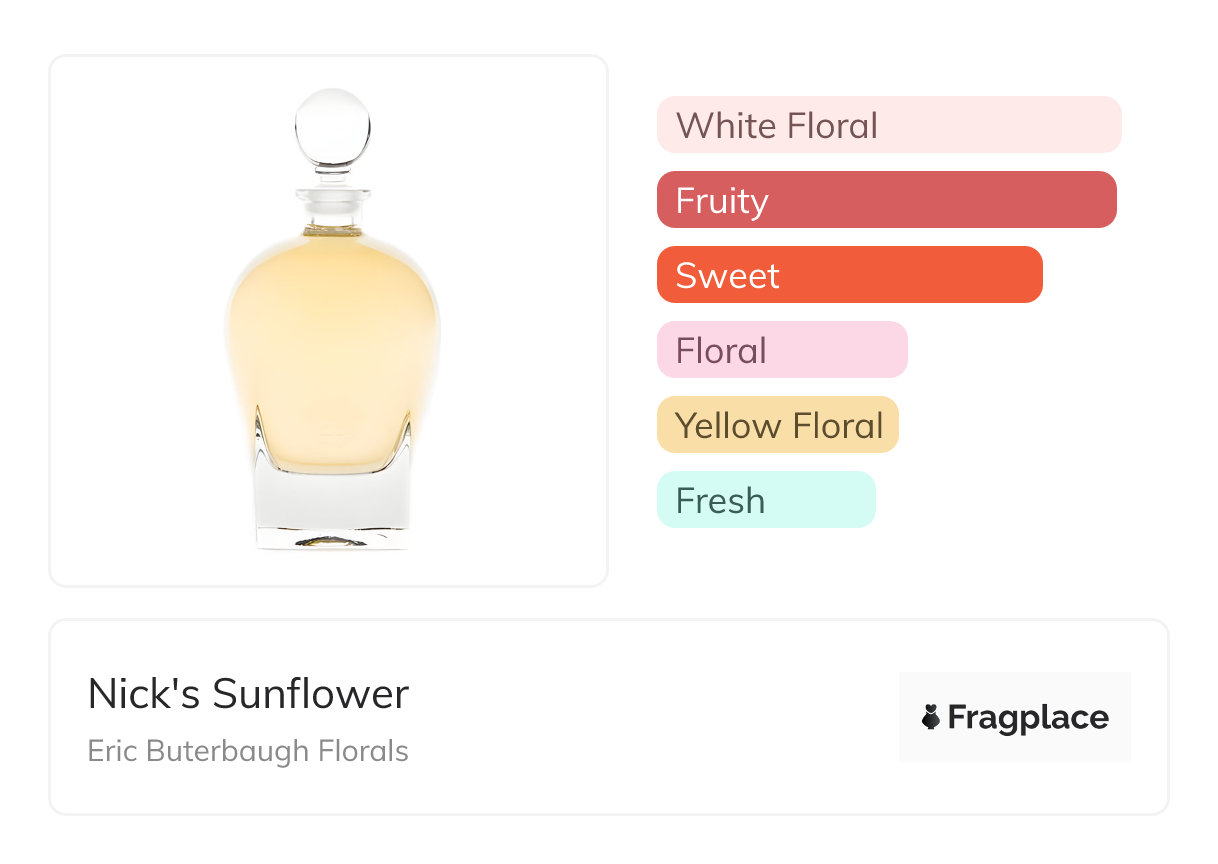
Task: Open the Eric Buterbaugh Florals brand link
Action: [x=248, y=751]
